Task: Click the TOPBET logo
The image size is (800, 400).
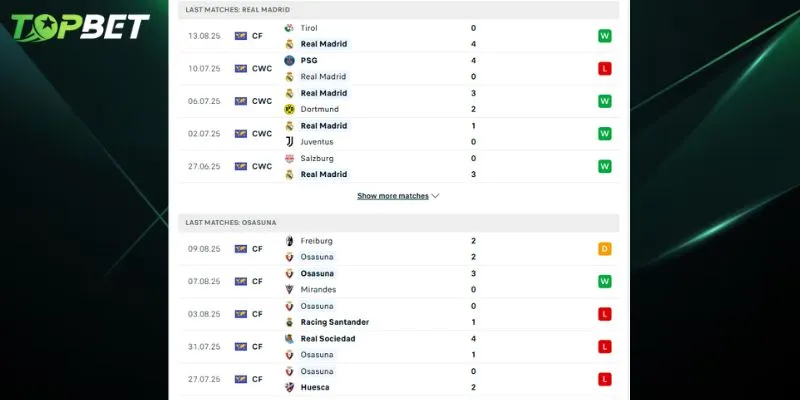Action: coord(79,27)
